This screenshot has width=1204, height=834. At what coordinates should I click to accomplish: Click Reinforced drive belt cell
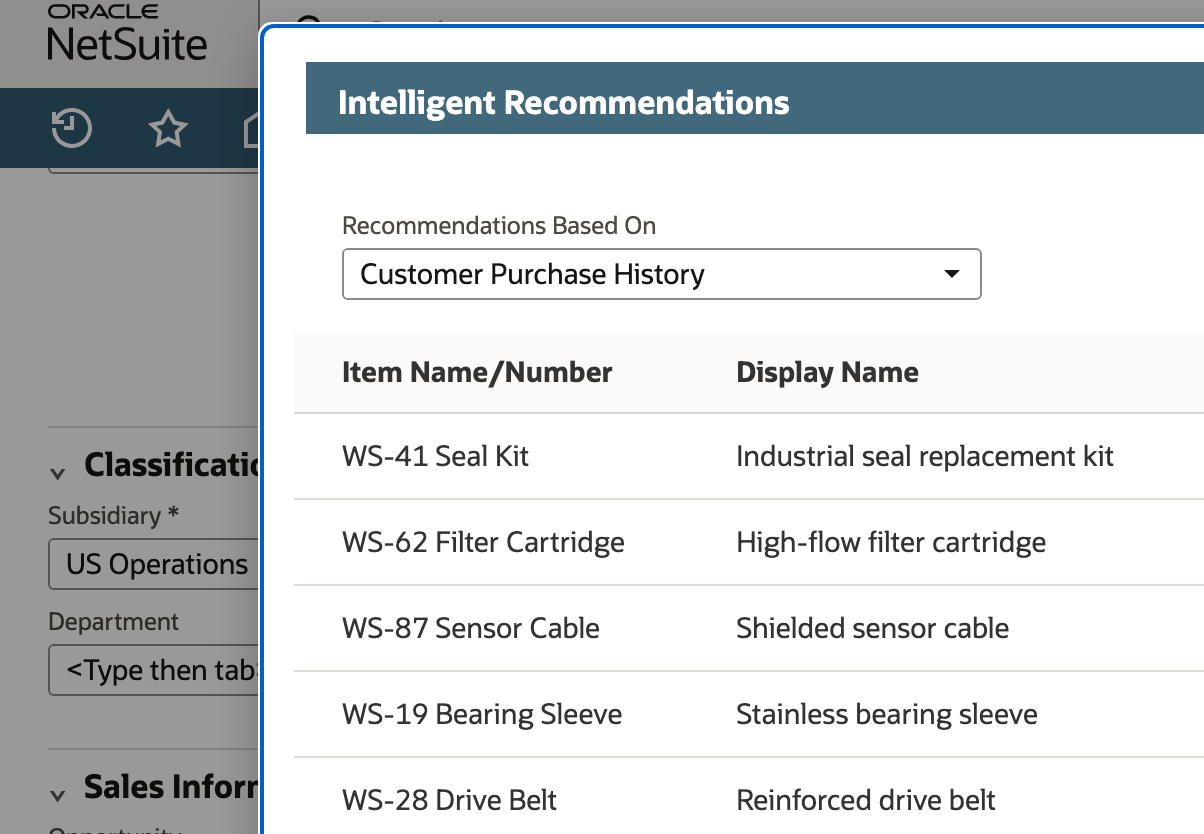pos(866,800)
